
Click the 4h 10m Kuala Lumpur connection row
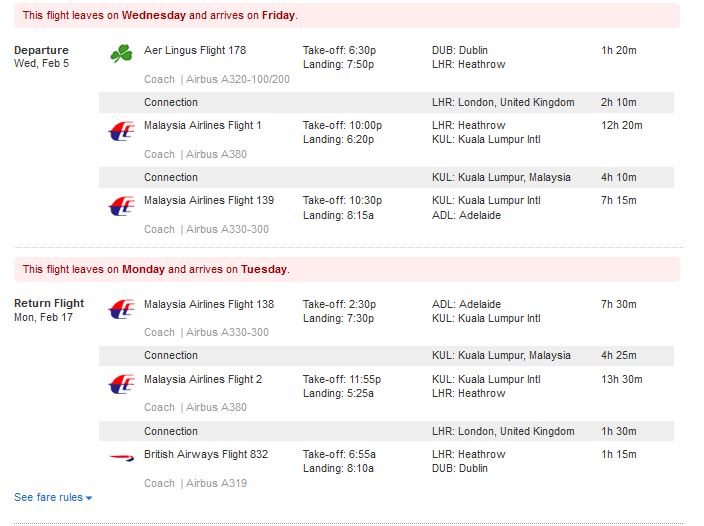[x=386, y=177]
